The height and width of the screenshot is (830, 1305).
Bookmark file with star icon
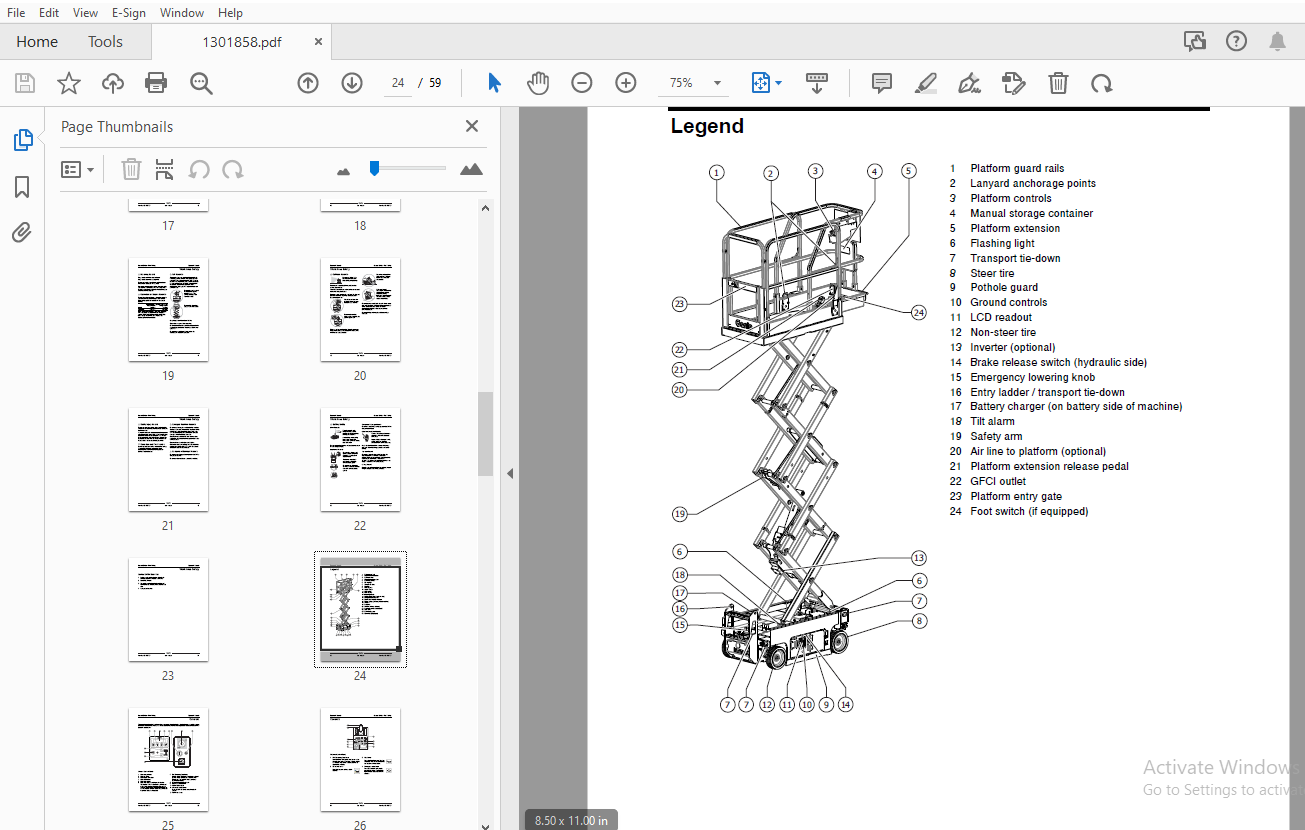[x=68, y=83]
